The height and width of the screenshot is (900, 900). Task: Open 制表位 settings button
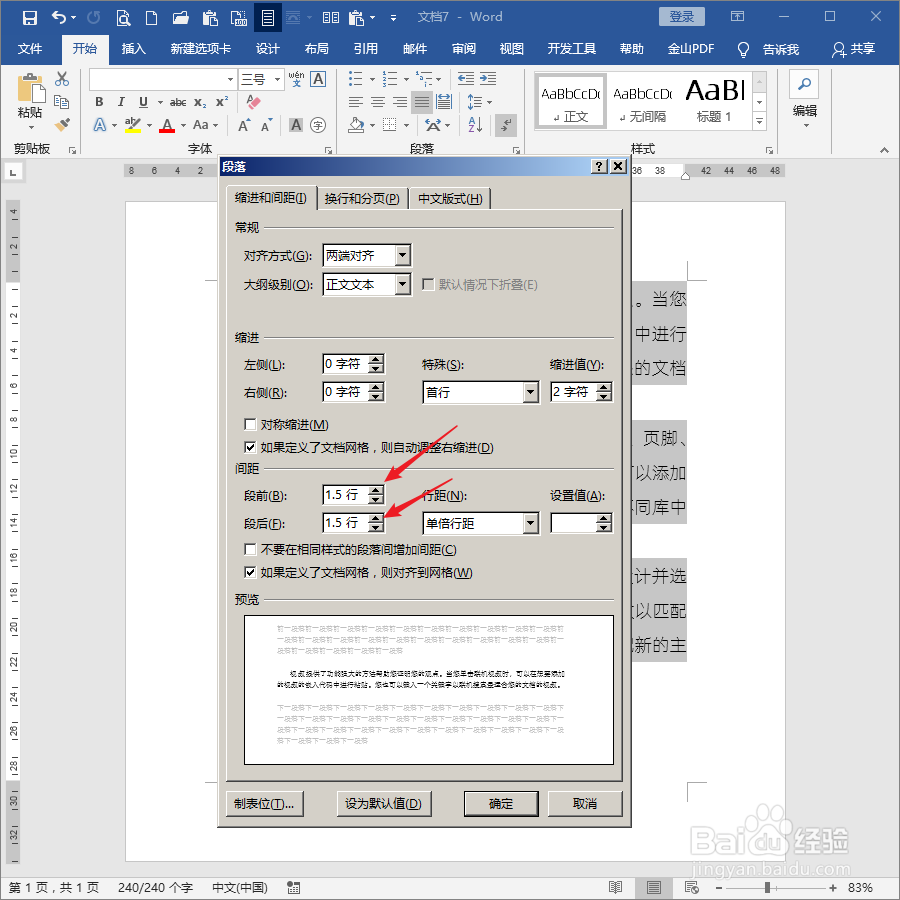coord(265,804)
